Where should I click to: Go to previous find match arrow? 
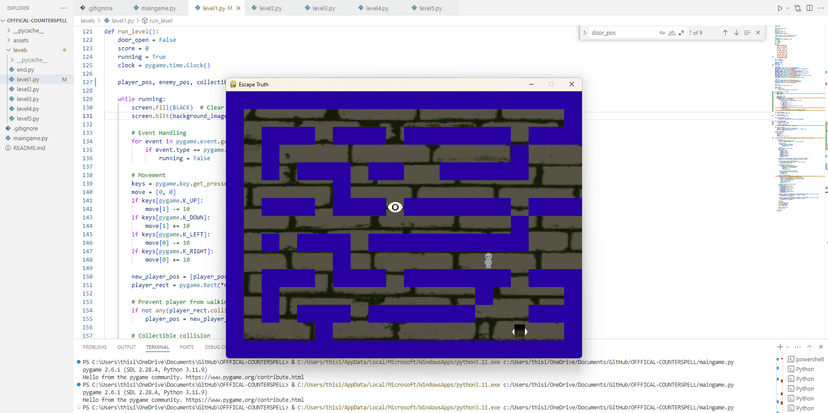pos(725,33)
